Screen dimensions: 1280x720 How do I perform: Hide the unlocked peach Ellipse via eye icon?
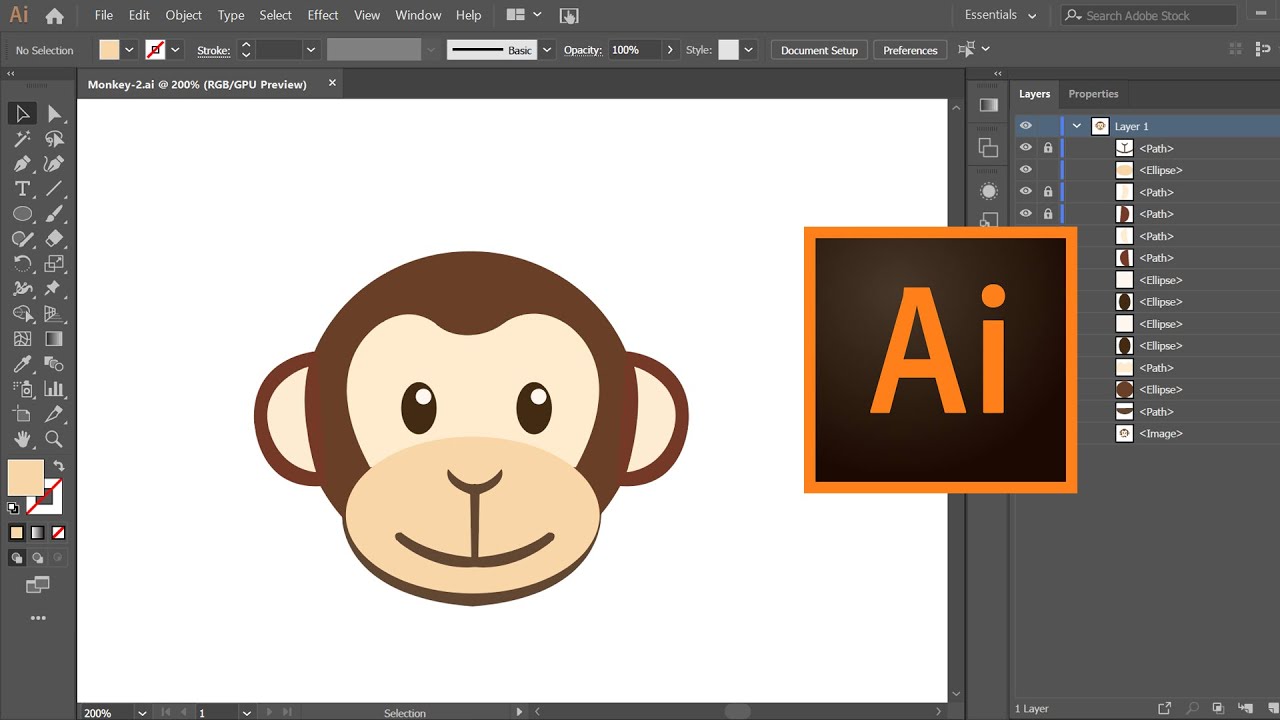tap(1025, 170)
